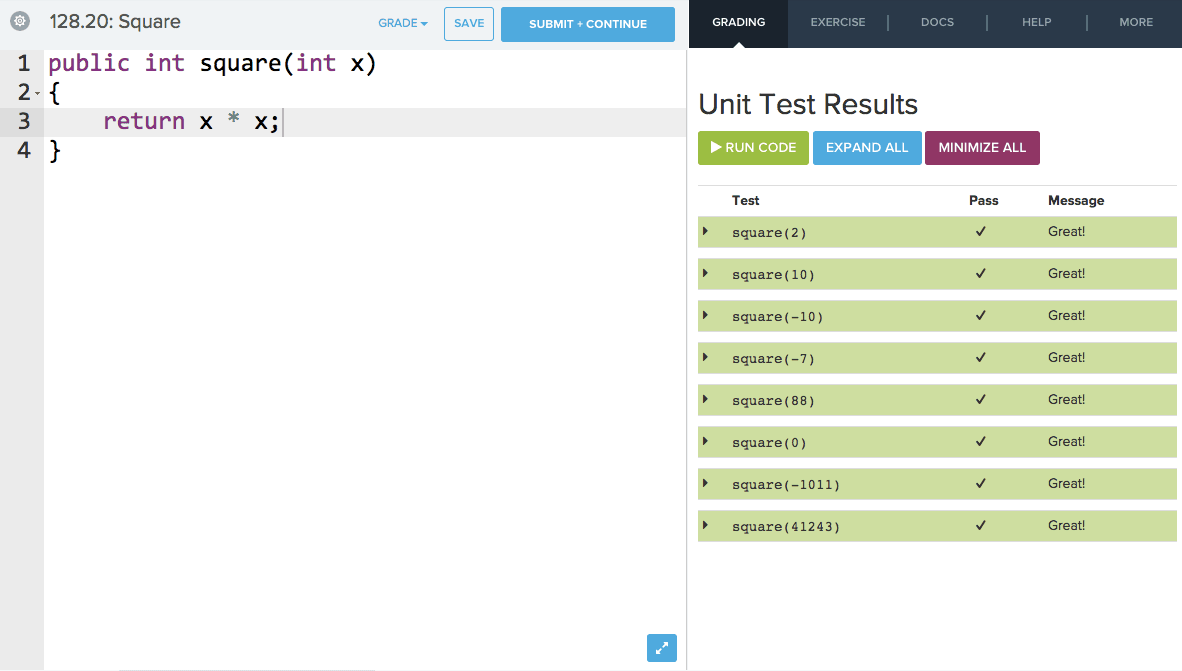Expand the square(2) test row
Image resolution: width=1182 pixels, height=671 pixels.
coord(705,232)
